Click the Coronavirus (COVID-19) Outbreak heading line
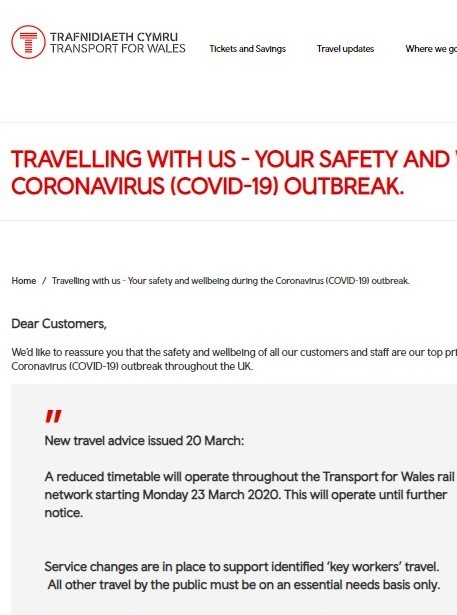Screen dimensions: 457x615 coord(208,186)
